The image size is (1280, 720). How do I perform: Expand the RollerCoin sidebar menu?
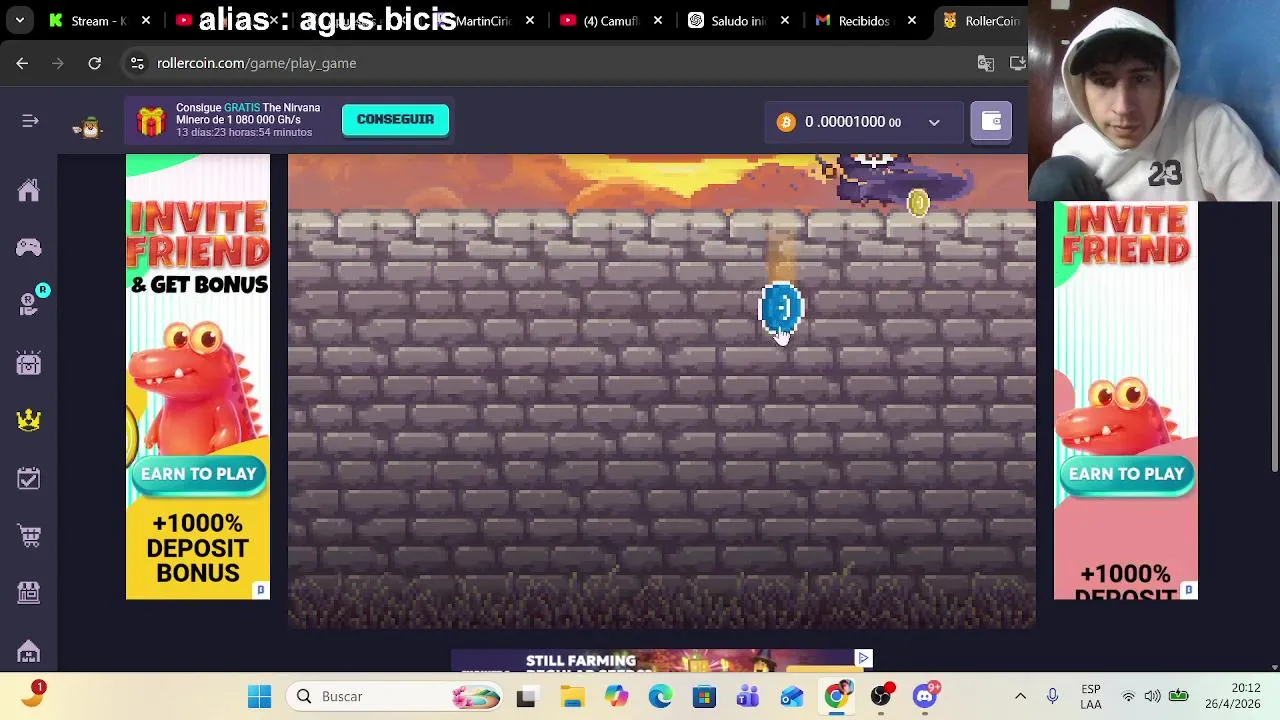click(30, 121)
